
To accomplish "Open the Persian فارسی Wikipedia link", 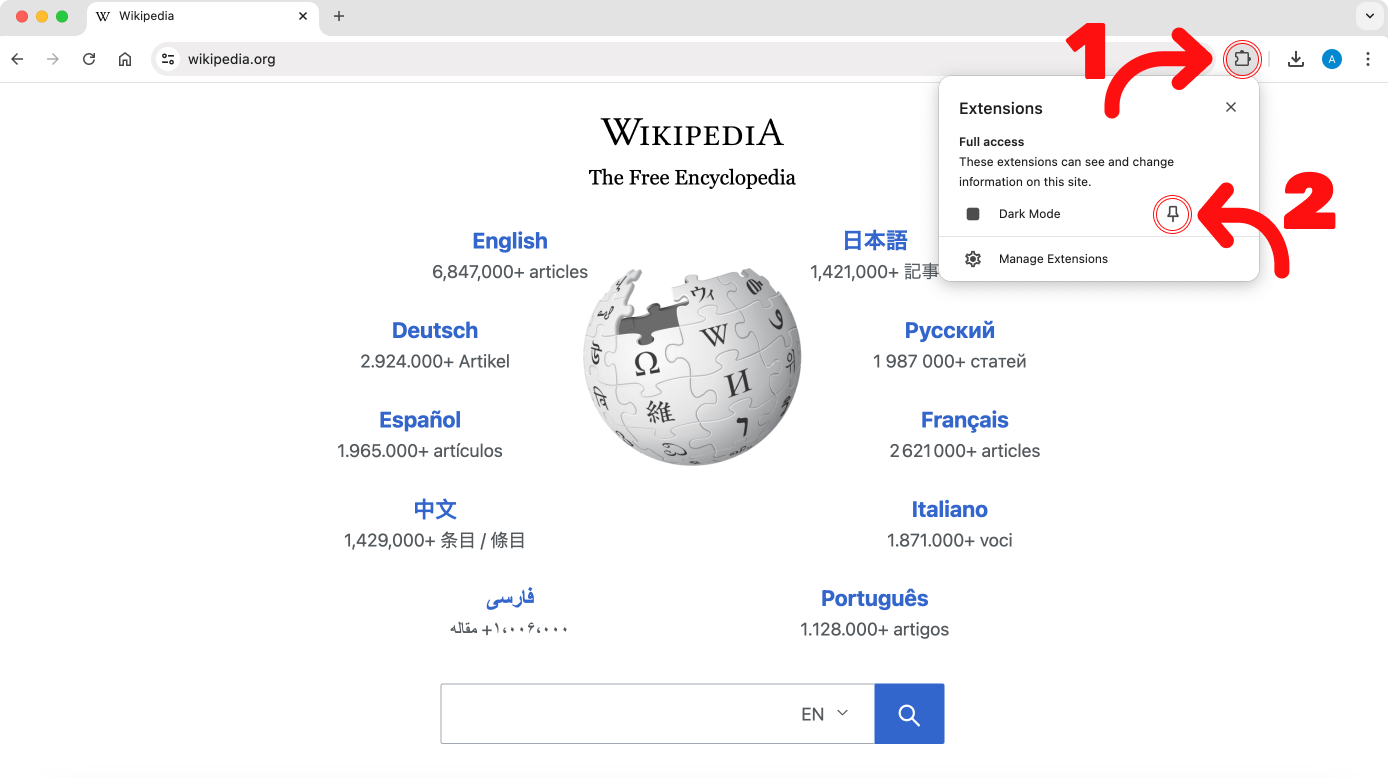I will click(510, 598).
